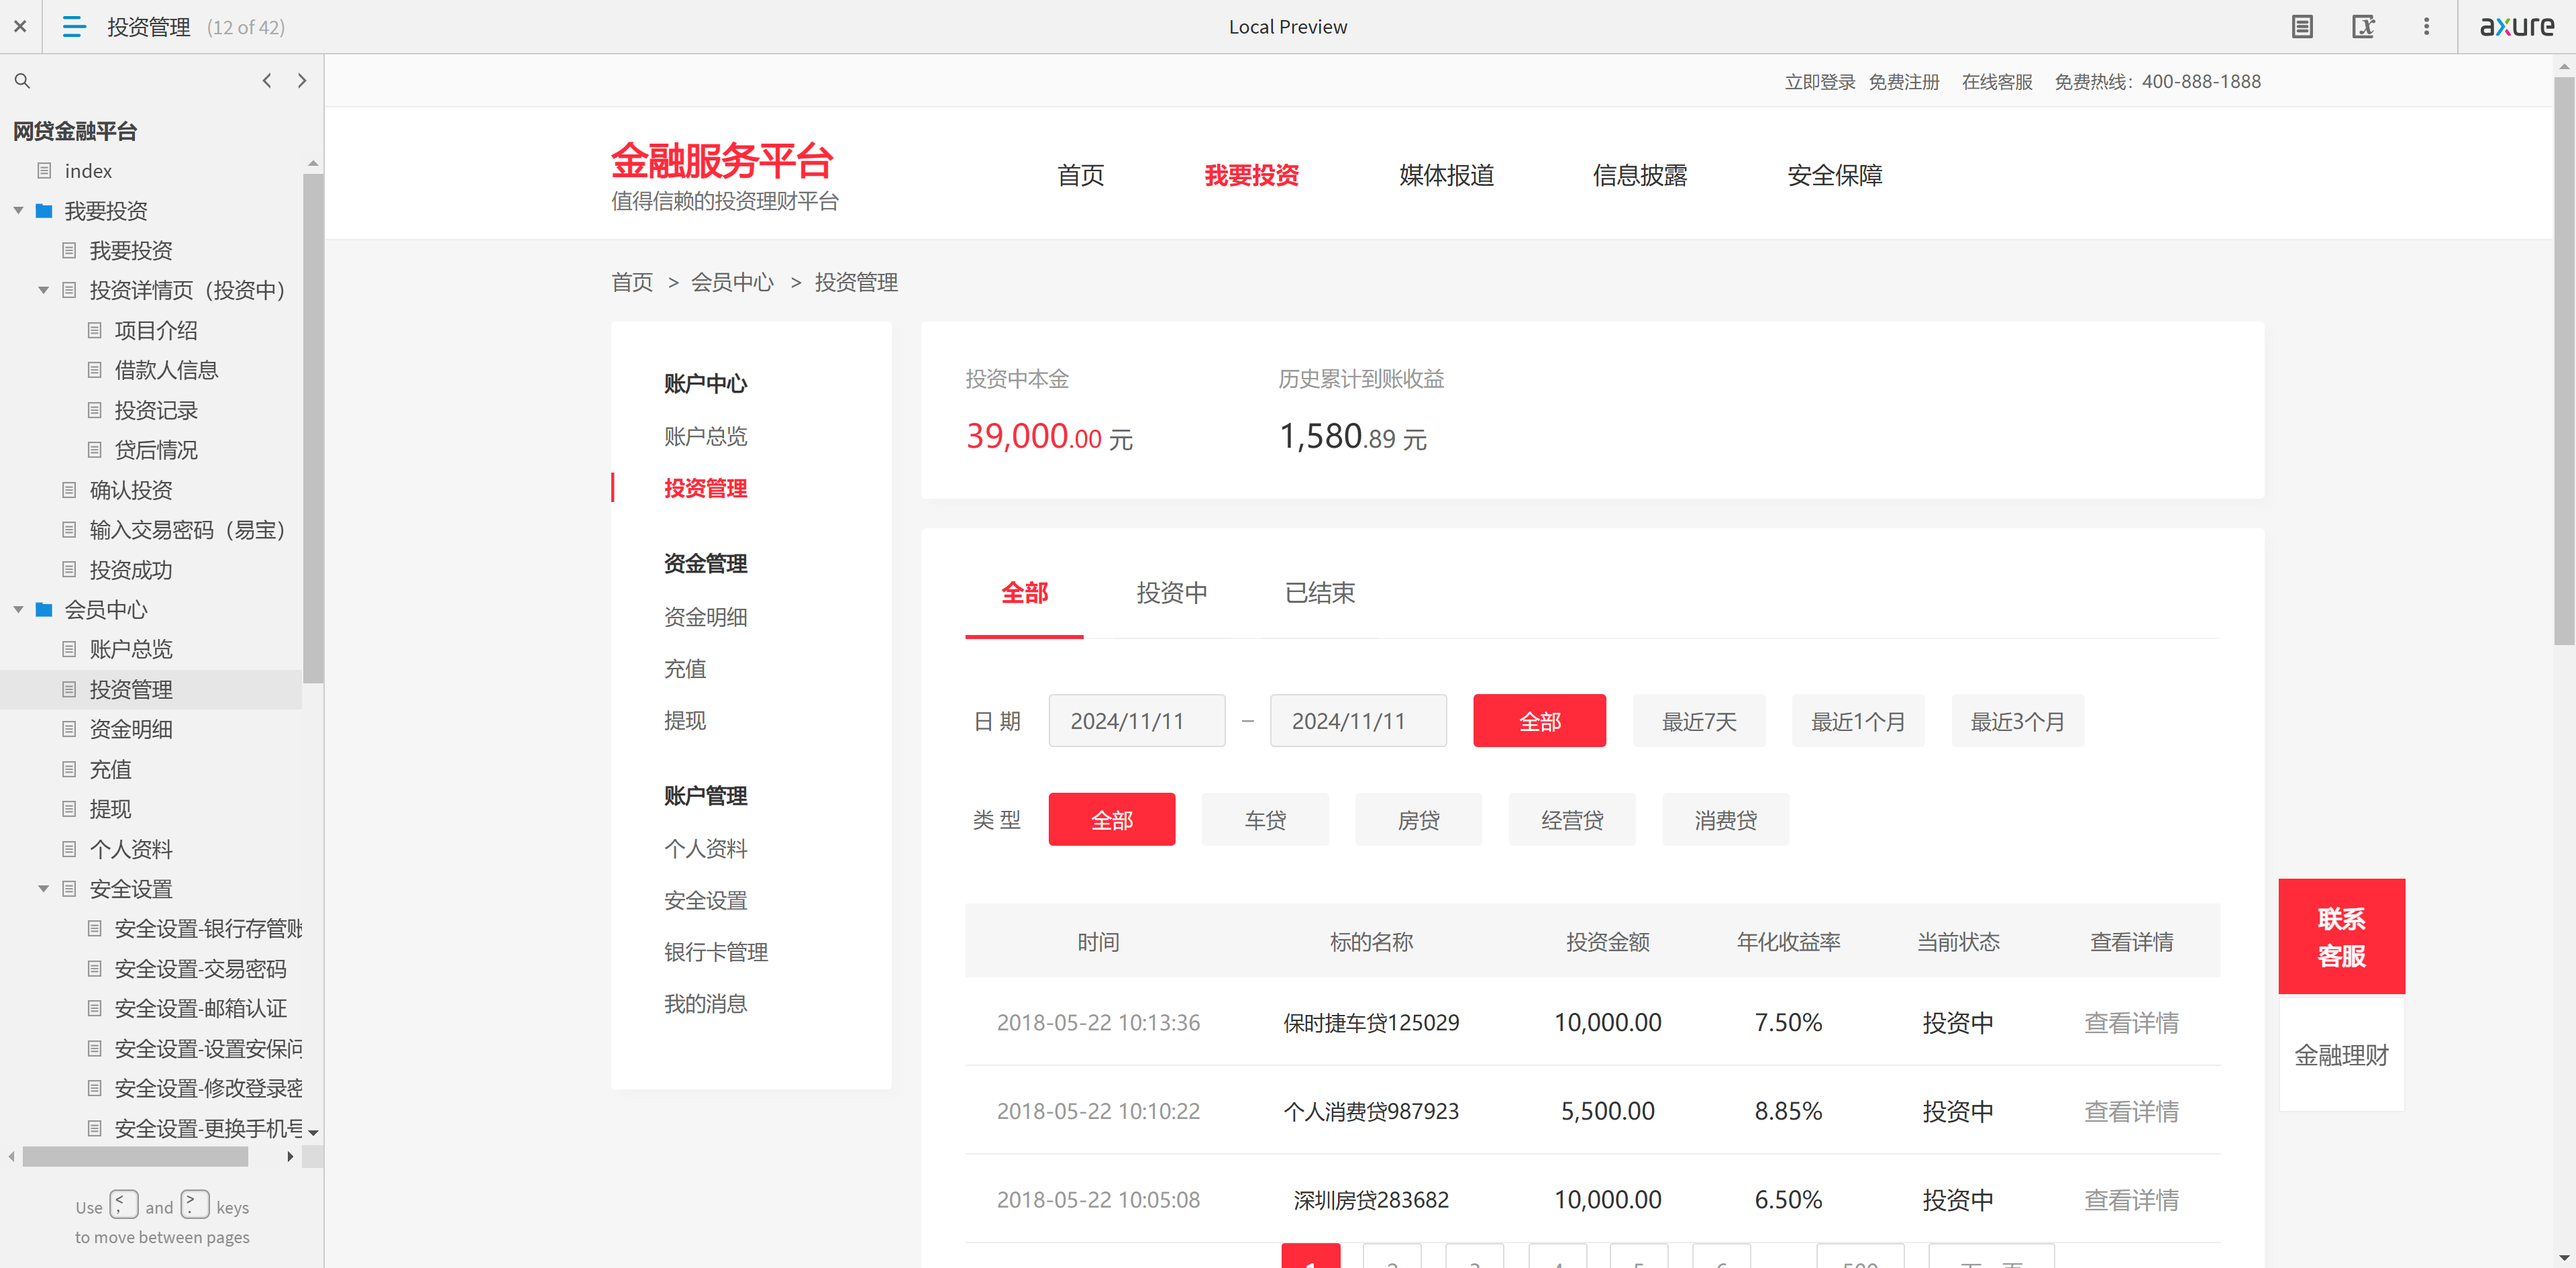Collapse the 我要投资 folder in sitemap
Viewport: 2576px width, 1268px height.
coord(18,211)
